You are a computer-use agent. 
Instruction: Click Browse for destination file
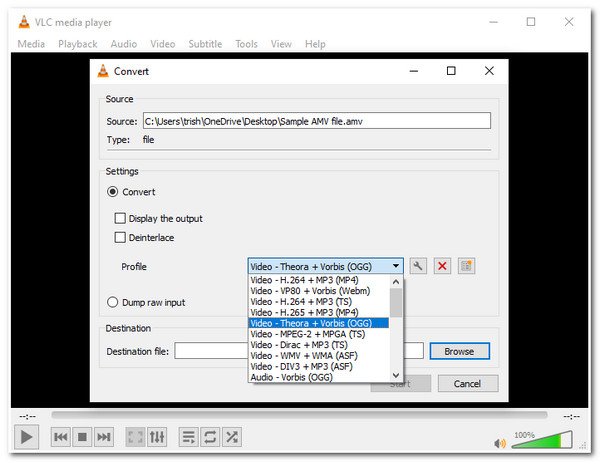[x=459, y=351]
